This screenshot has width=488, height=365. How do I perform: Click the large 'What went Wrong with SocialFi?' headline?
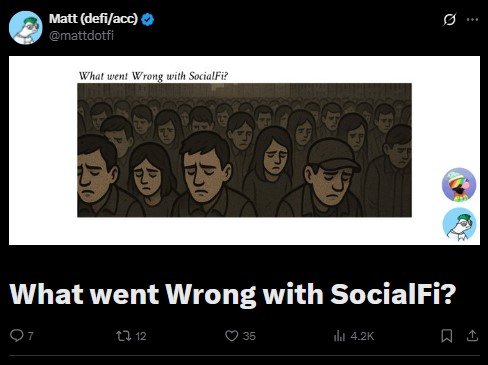[233, 294]
